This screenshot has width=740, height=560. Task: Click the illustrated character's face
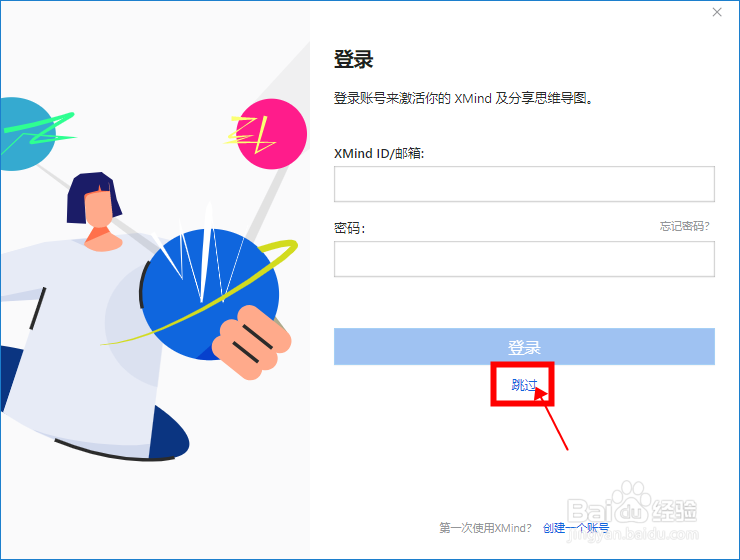[99, 210]
